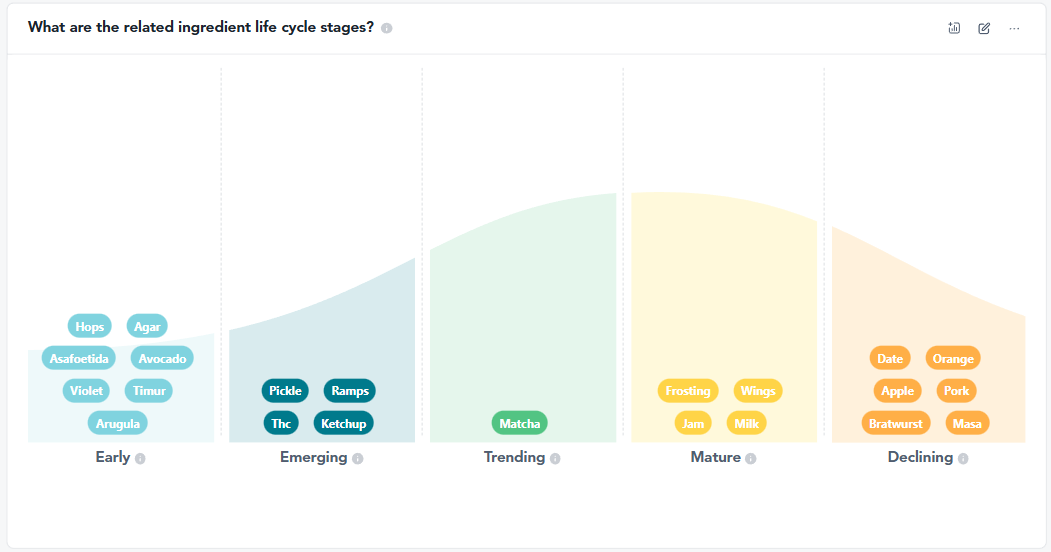This screenshot has height=552, width=1051.
Task: Click info icon next to Emerging label
Action: 358,459
